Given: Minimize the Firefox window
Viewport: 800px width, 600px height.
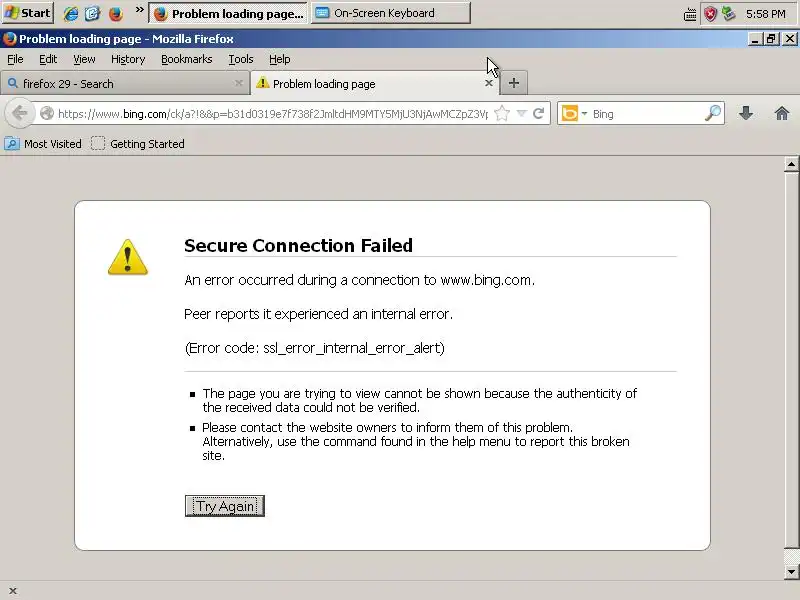Looking at the screenshot, I should (755, 39).
